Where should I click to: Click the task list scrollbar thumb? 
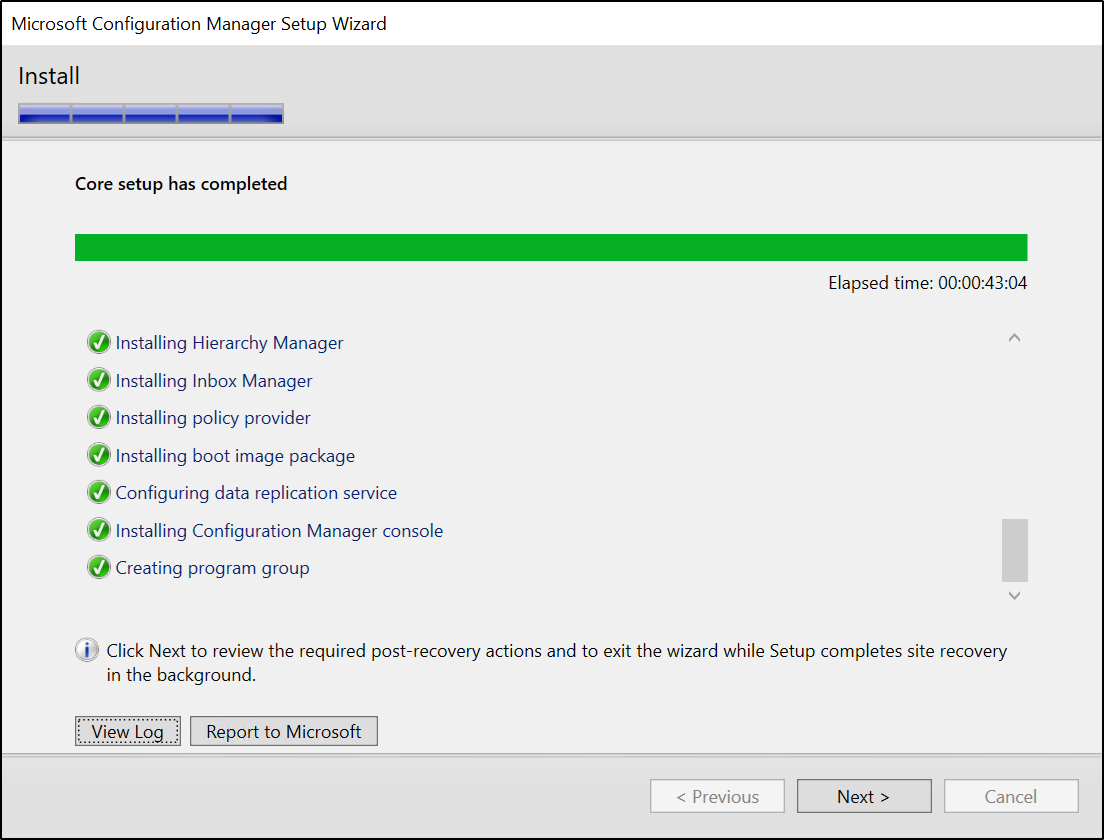tap(1015, 551)
